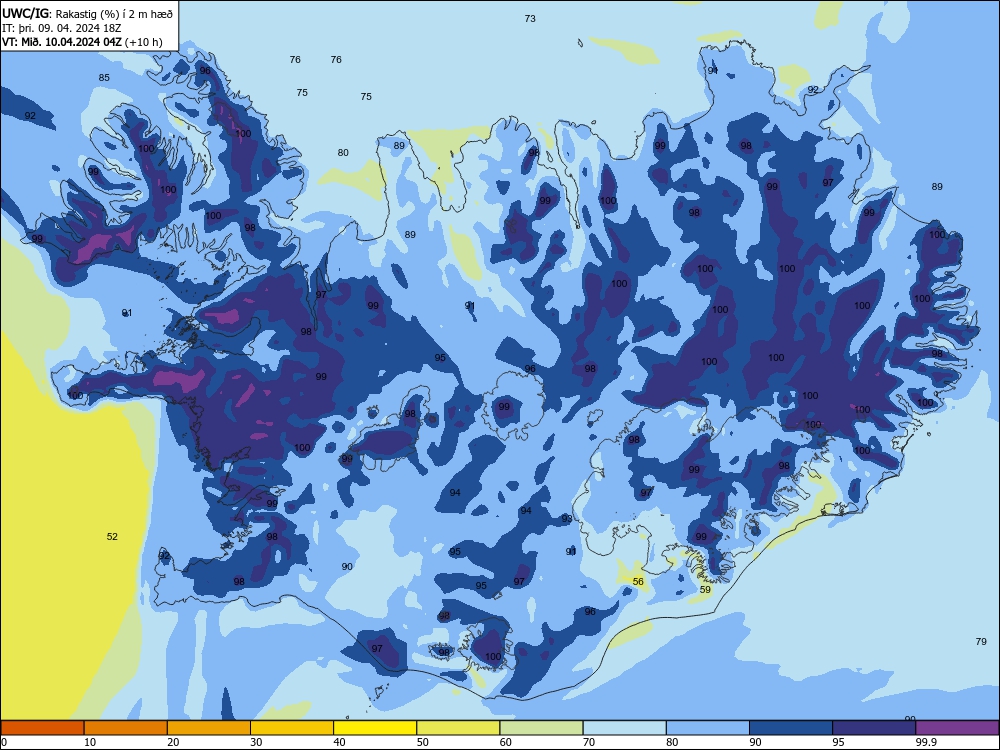The image size is (1000, 750).
Task: Select the medium blue 90–95 legend swatch
Action: pyautogui.click(x=791, y=728)
